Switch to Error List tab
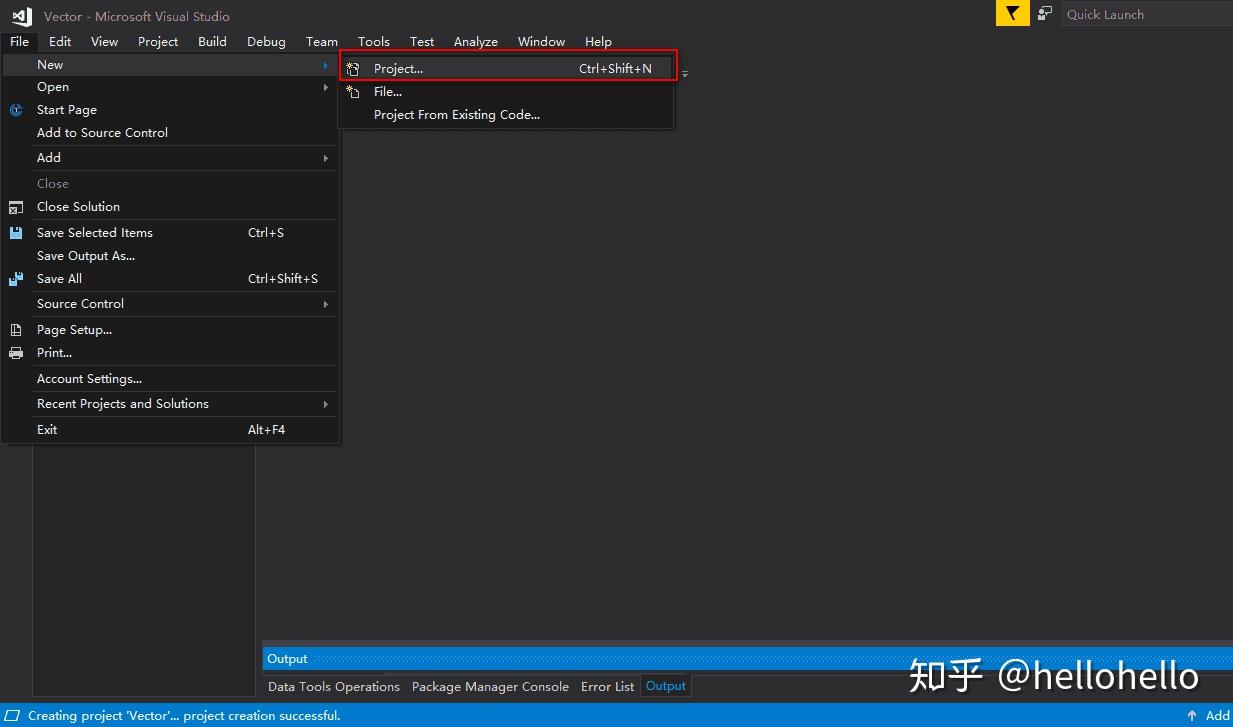Viewport: 1233px width, 727px height. click(x=608, y=687)
